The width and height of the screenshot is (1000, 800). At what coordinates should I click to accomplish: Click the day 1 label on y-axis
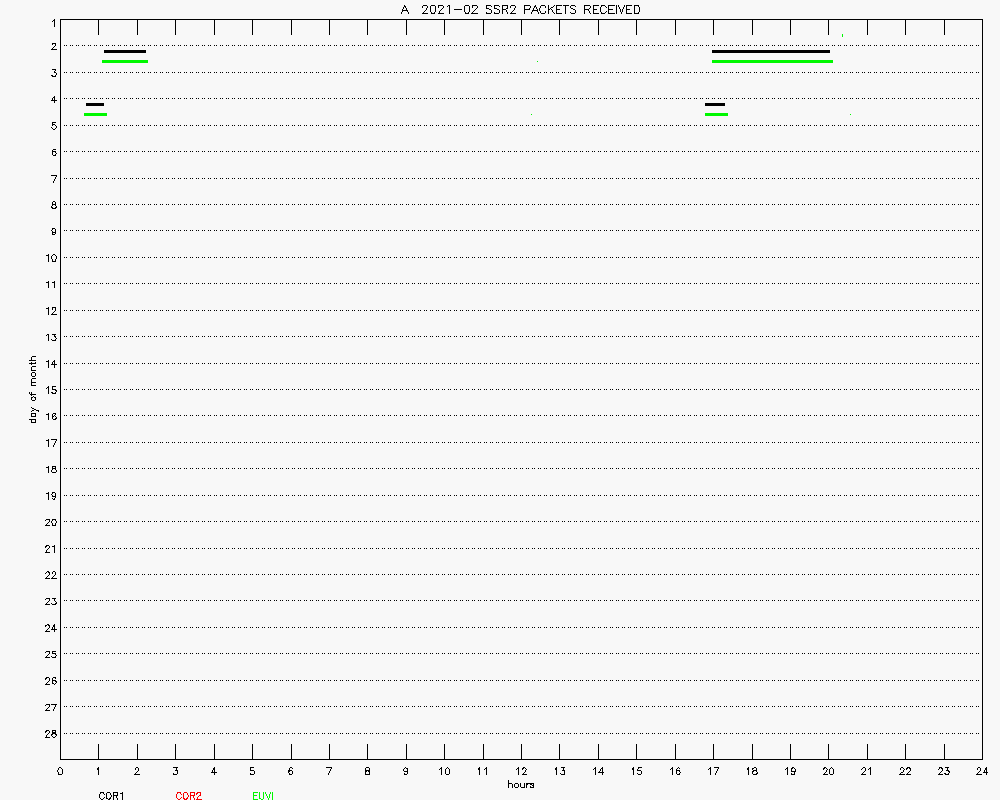point(52,20)
